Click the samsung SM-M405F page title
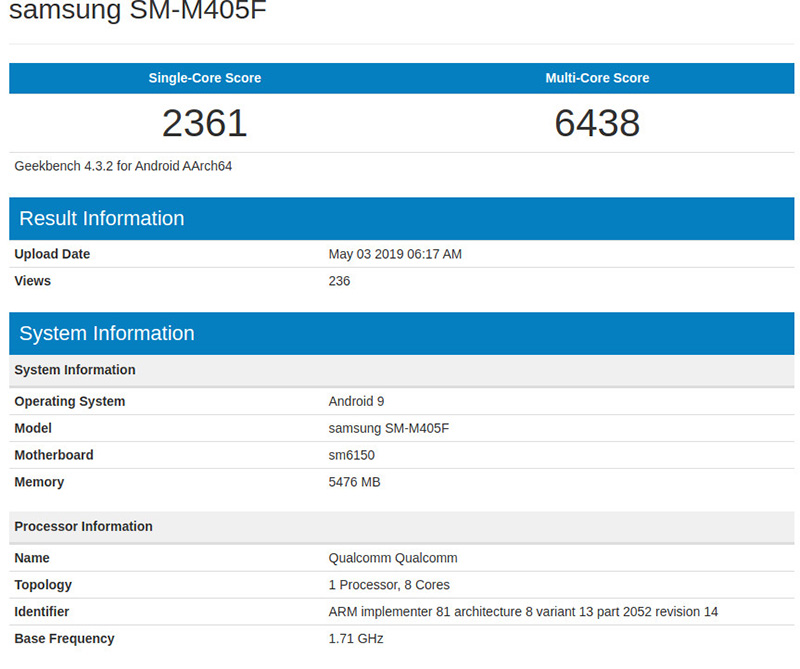The height and width of the screenshot is (669, 800). tap(138, 12)
